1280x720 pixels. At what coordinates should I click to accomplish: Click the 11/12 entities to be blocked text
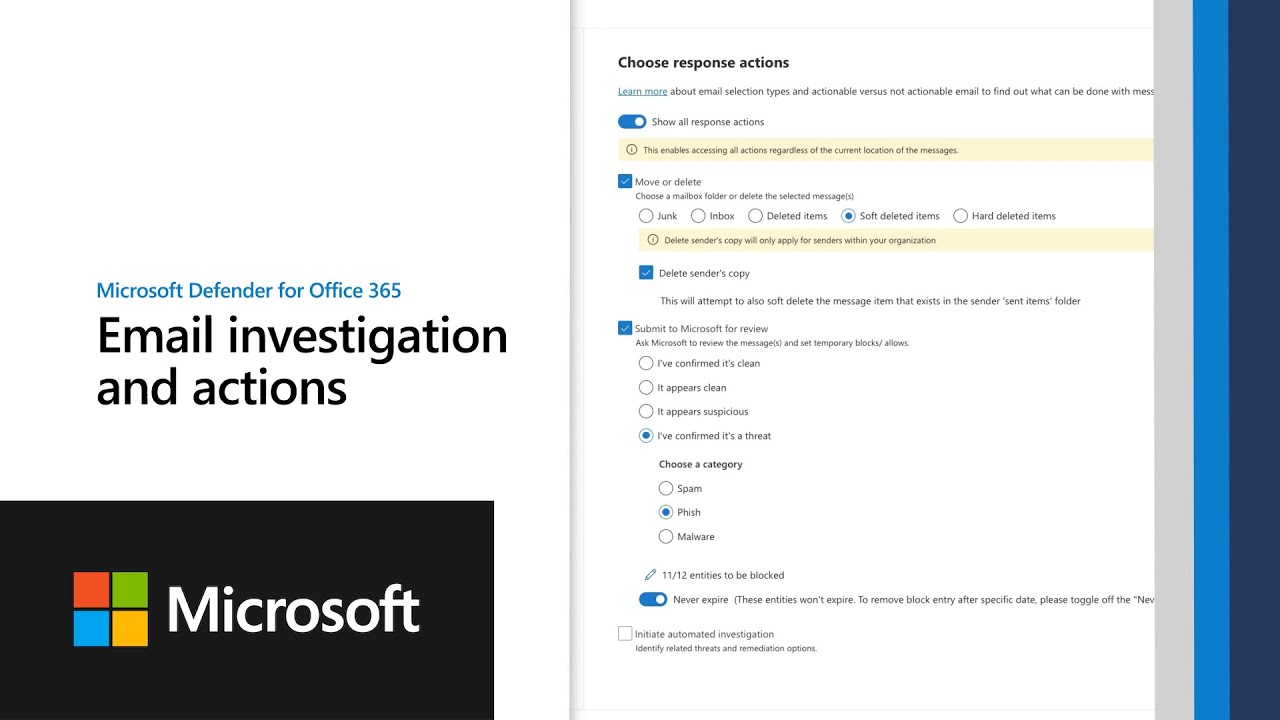click(x=723, y=575)
